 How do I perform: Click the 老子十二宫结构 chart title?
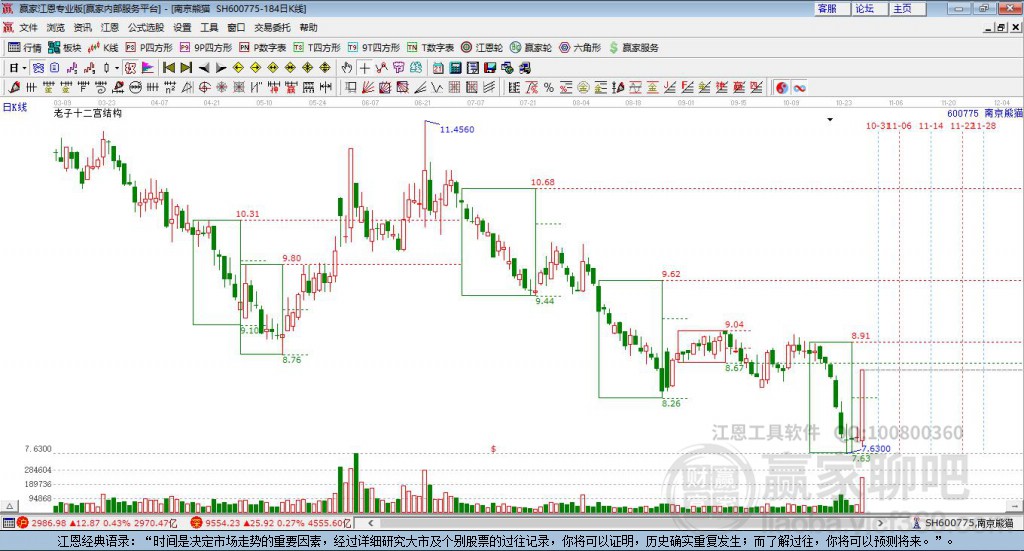tap(88, 113)
